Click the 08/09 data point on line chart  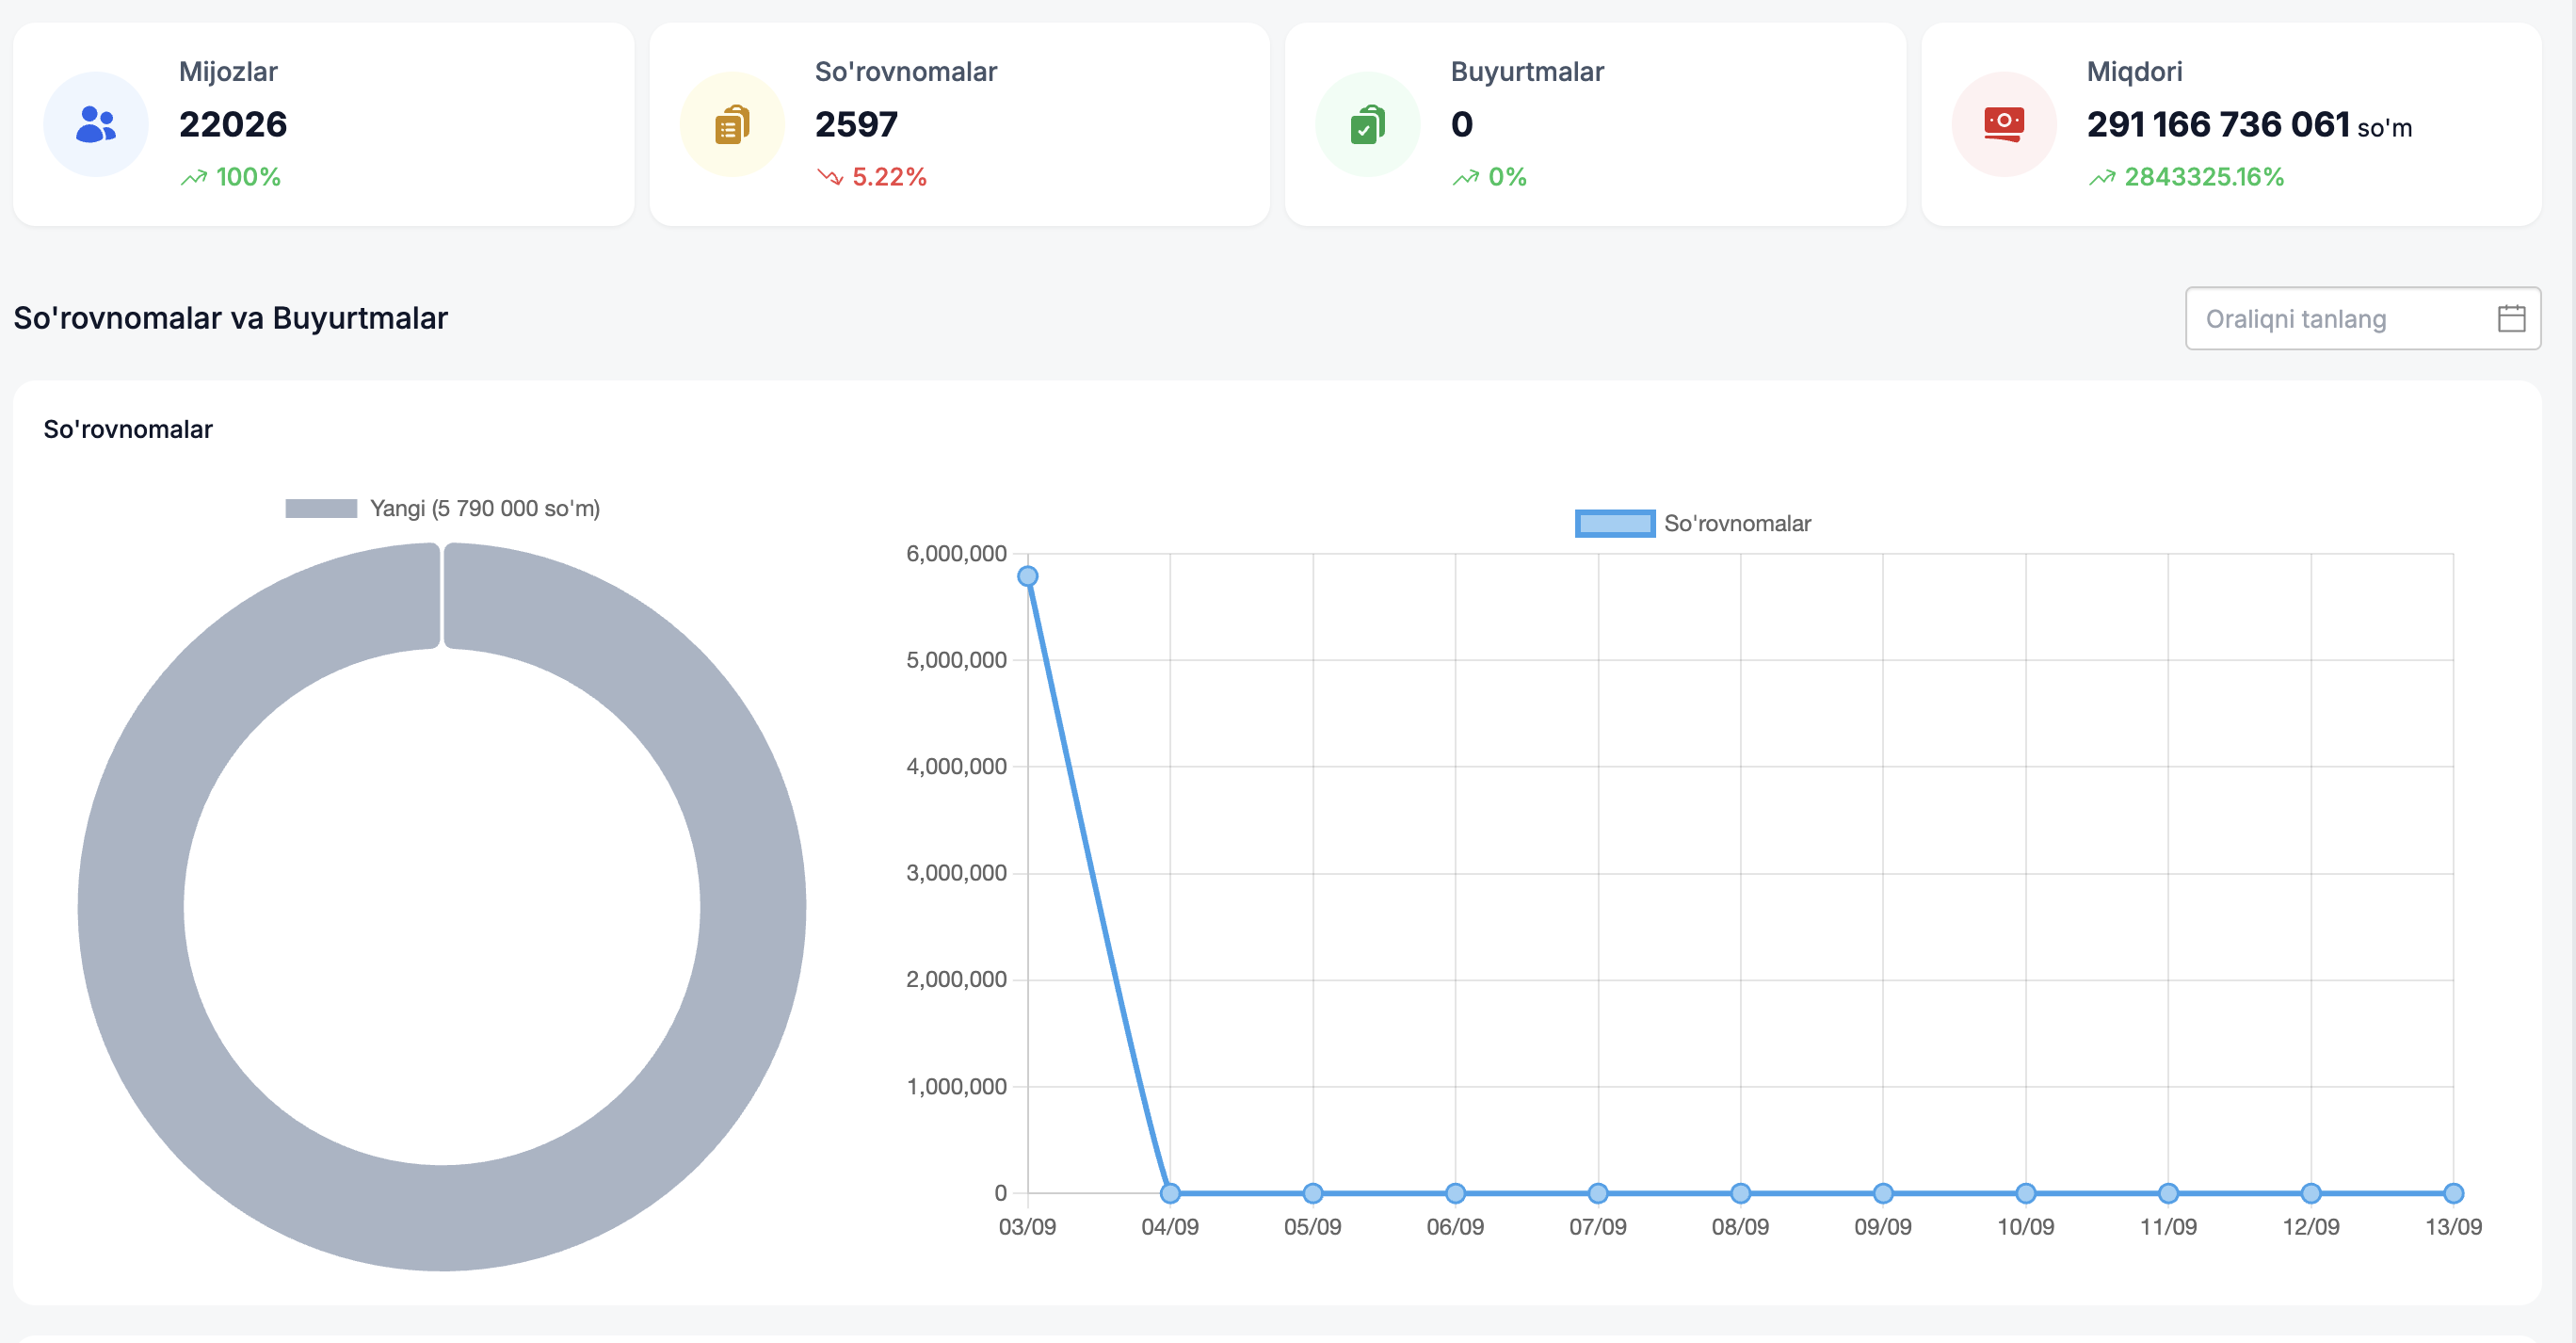(x=1740, y=1192)
